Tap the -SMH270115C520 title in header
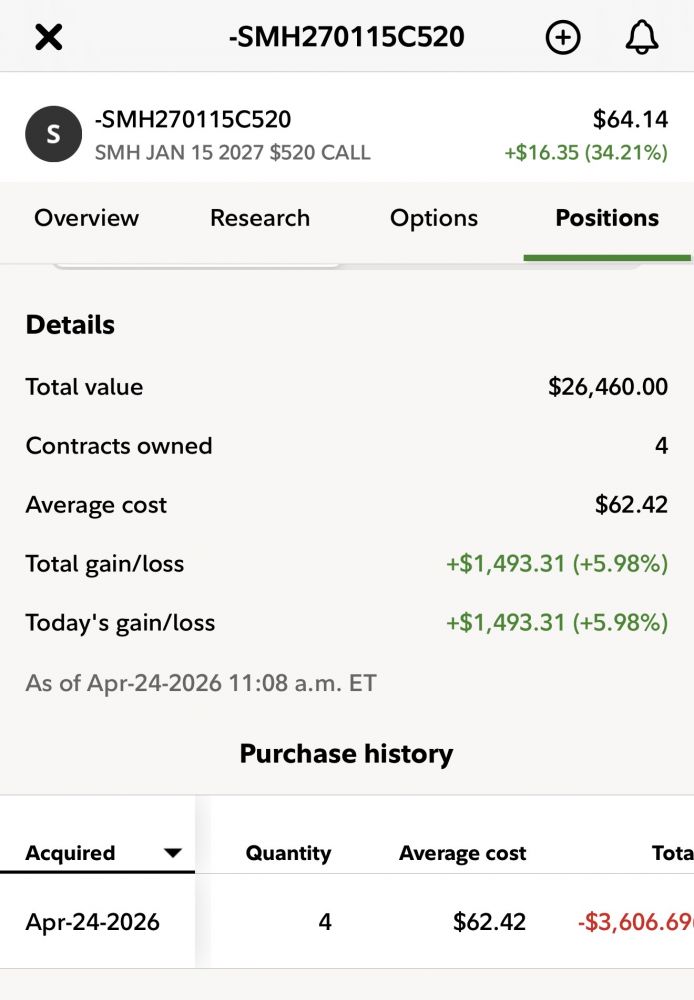This screenshot has height=1000, width=694. [x=346, y=38]
